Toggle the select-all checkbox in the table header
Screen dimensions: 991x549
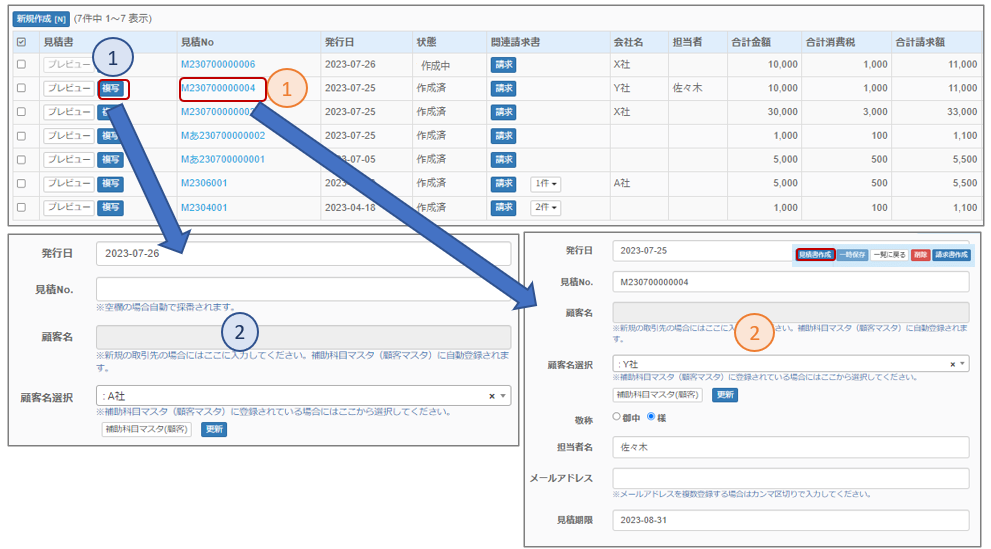[x=21, y=42]
